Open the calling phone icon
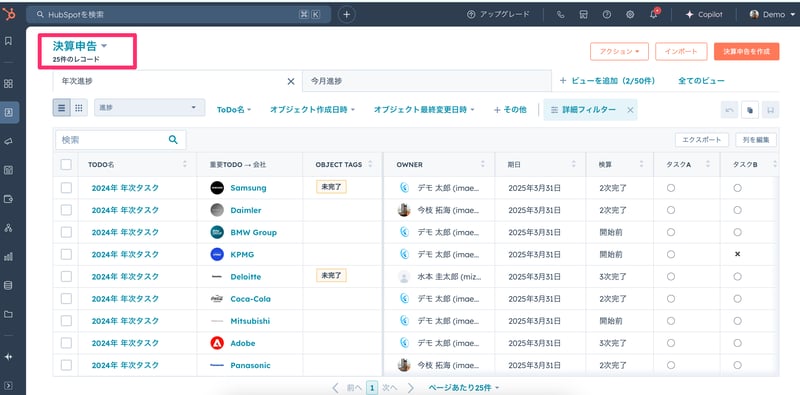The image size is (800, 395). (x=561, y=15)
